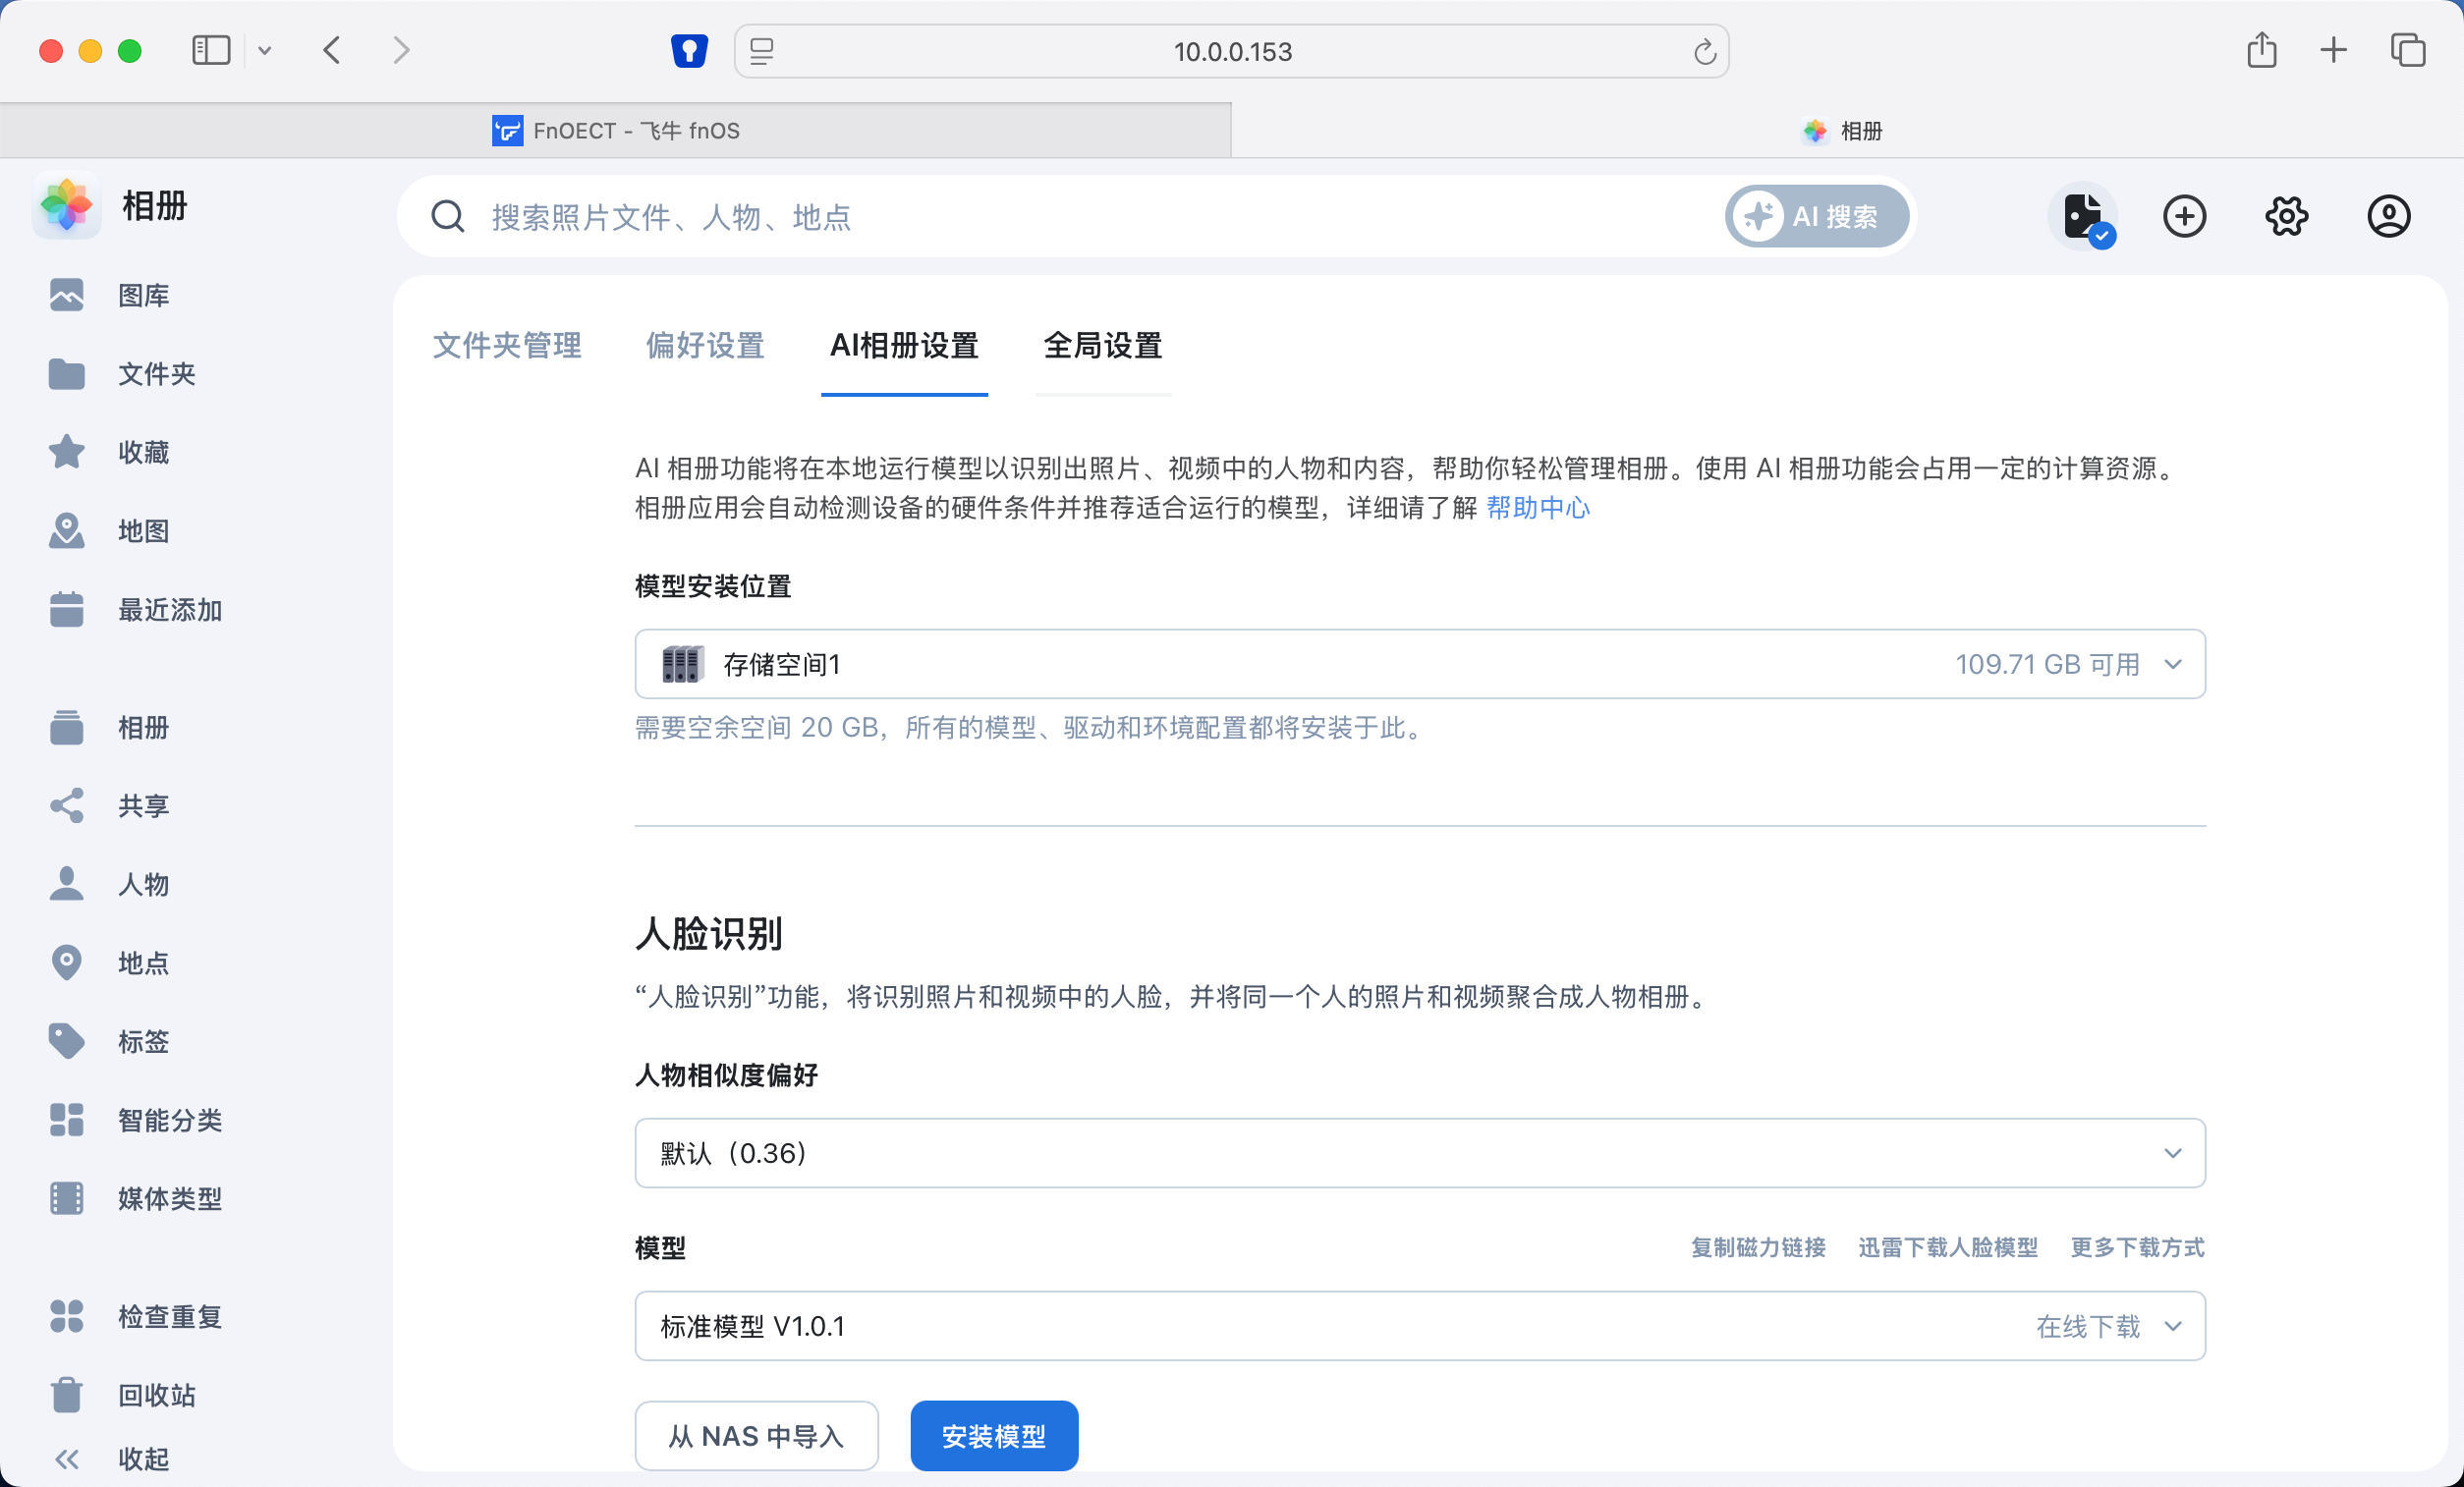2464x1487 pixels.
Task: Click the indexing status icon near AI search
Action: coord(2082,216)
